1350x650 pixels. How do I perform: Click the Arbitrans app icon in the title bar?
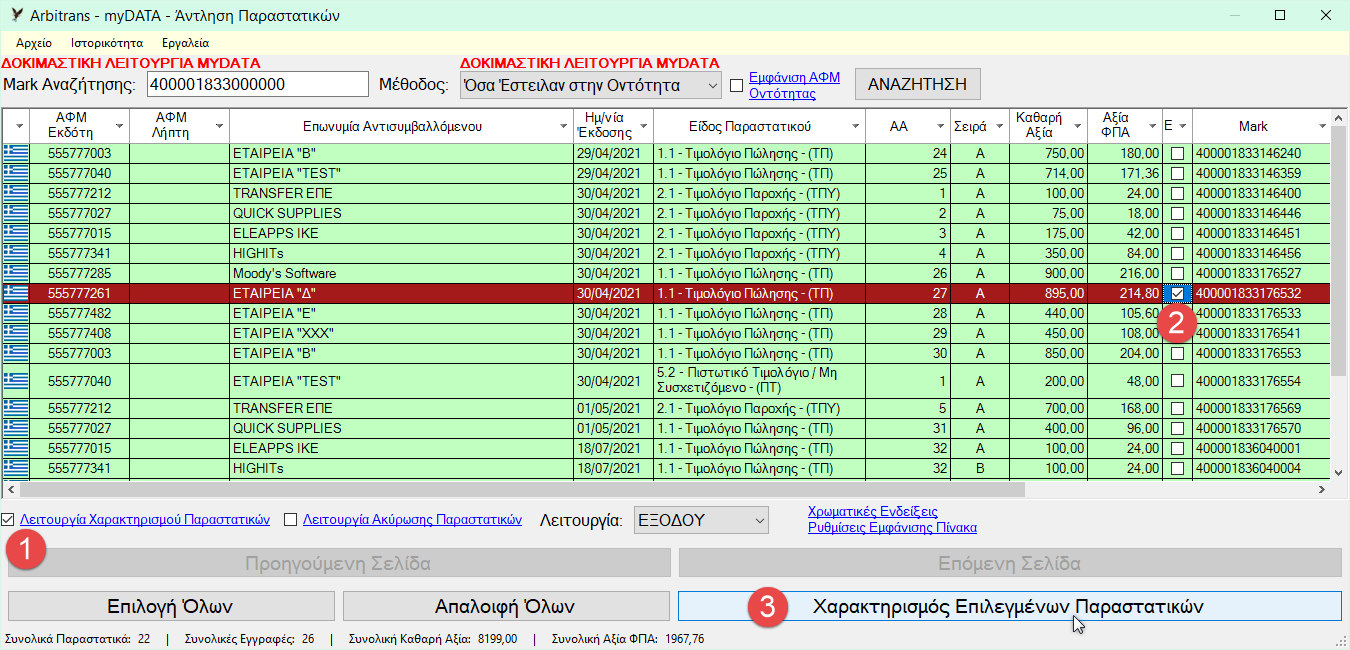[x=15, y=15]
